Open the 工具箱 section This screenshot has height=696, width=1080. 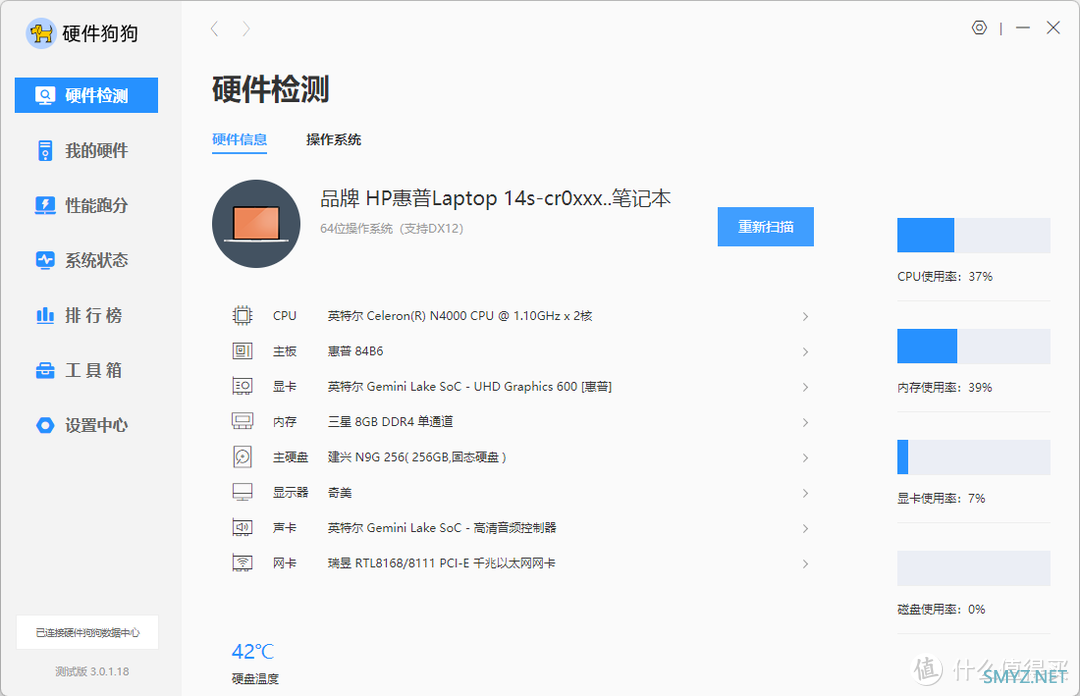click(x=86, y=371)
